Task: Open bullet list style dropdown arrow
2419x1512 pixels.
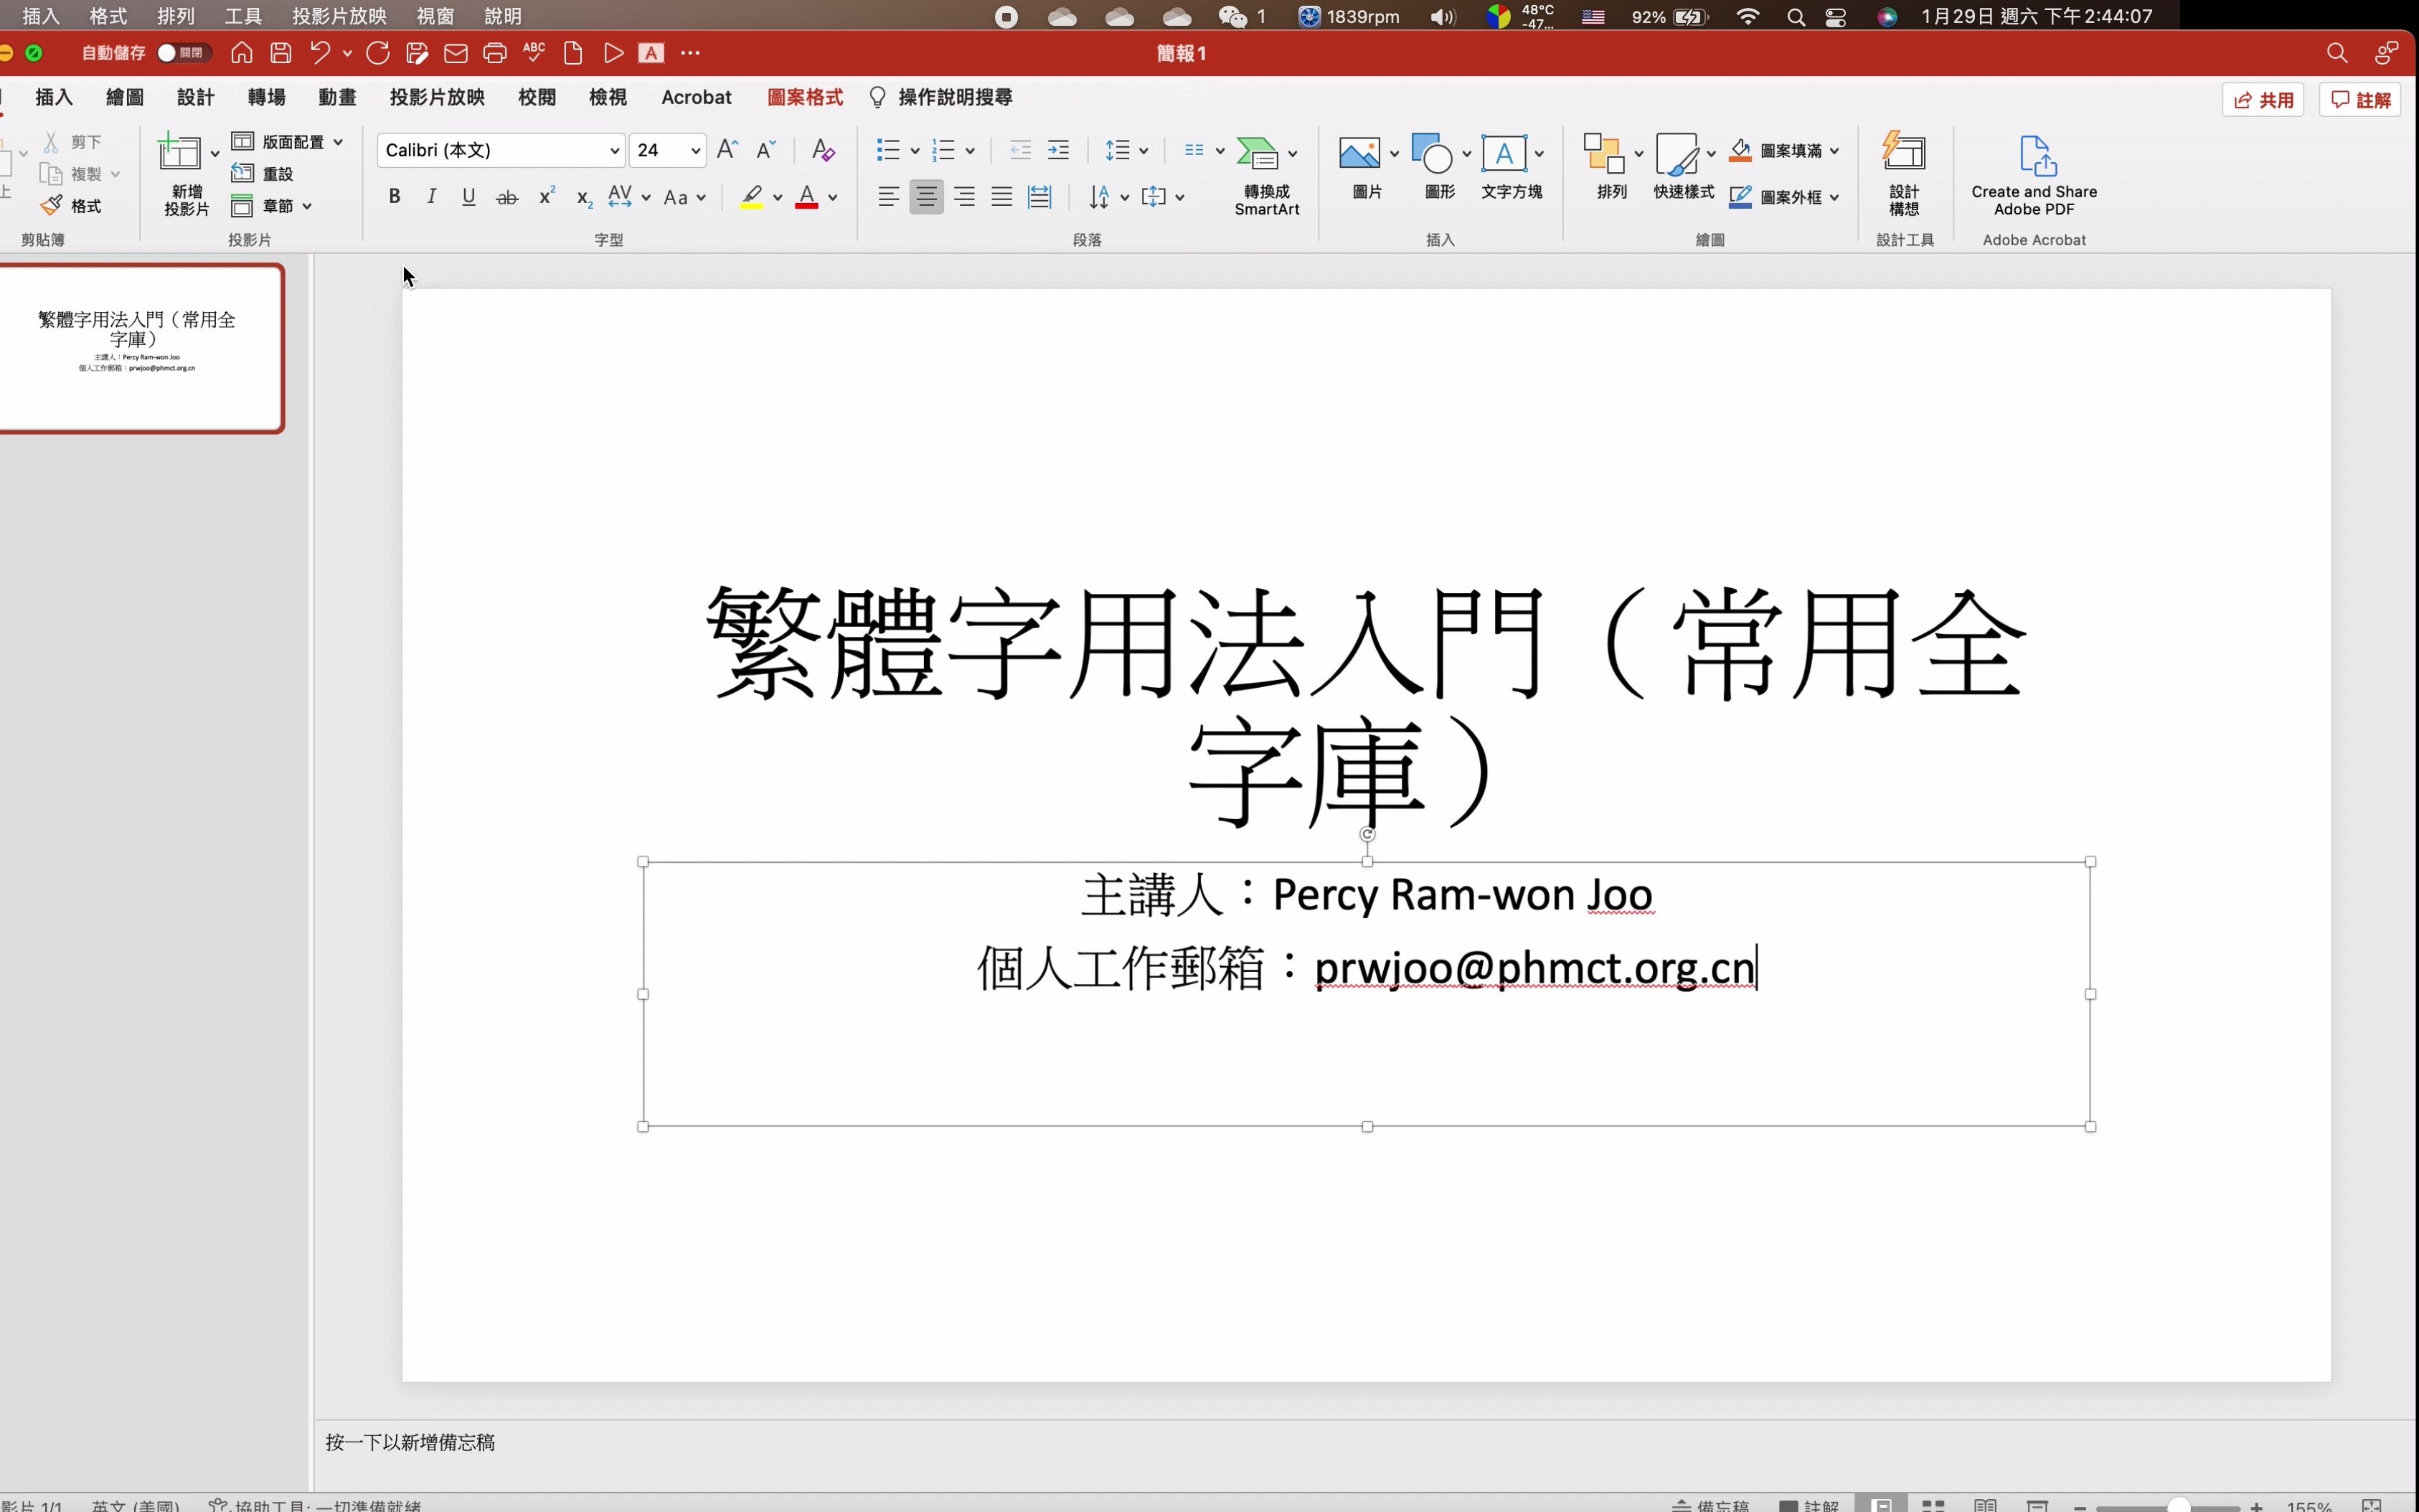Action: coord(914,151)
